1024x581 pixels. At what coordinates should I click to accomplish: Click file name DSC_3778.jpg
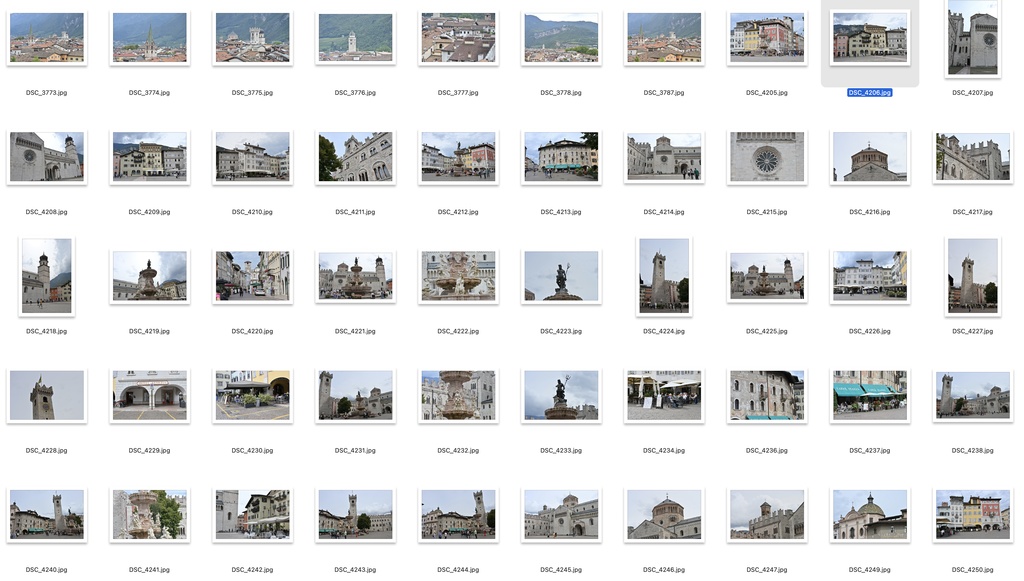click(560, 93)
